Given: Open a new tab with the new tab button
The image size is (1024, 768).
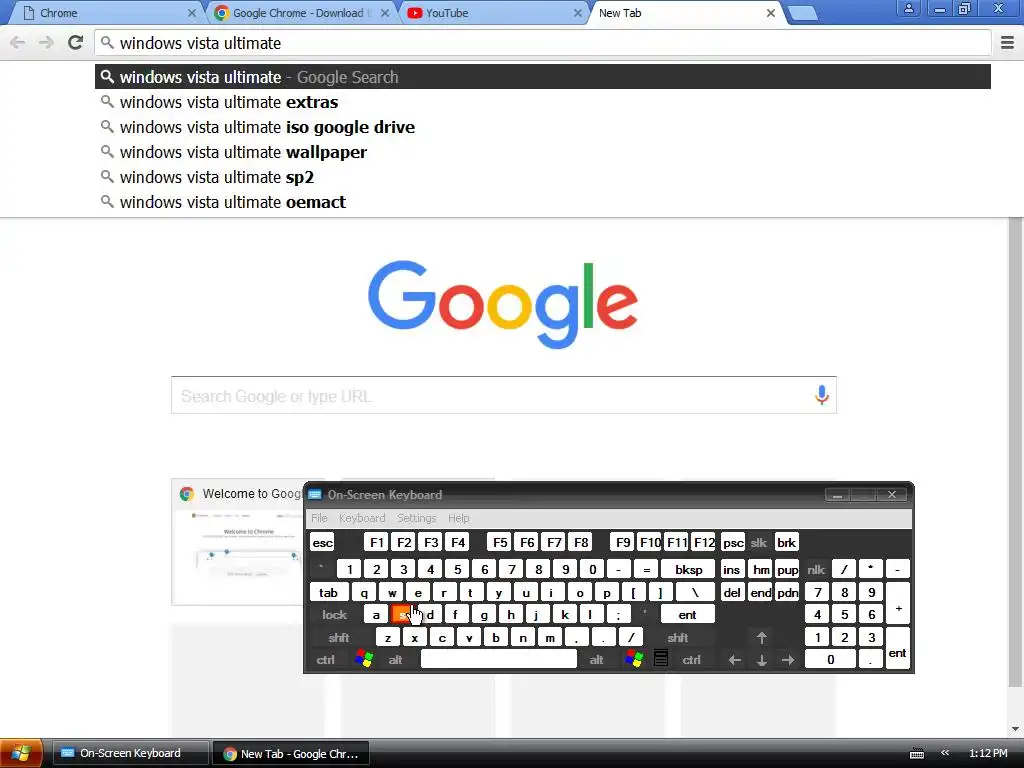Looking at the screenshot, I should coord(803,13).
